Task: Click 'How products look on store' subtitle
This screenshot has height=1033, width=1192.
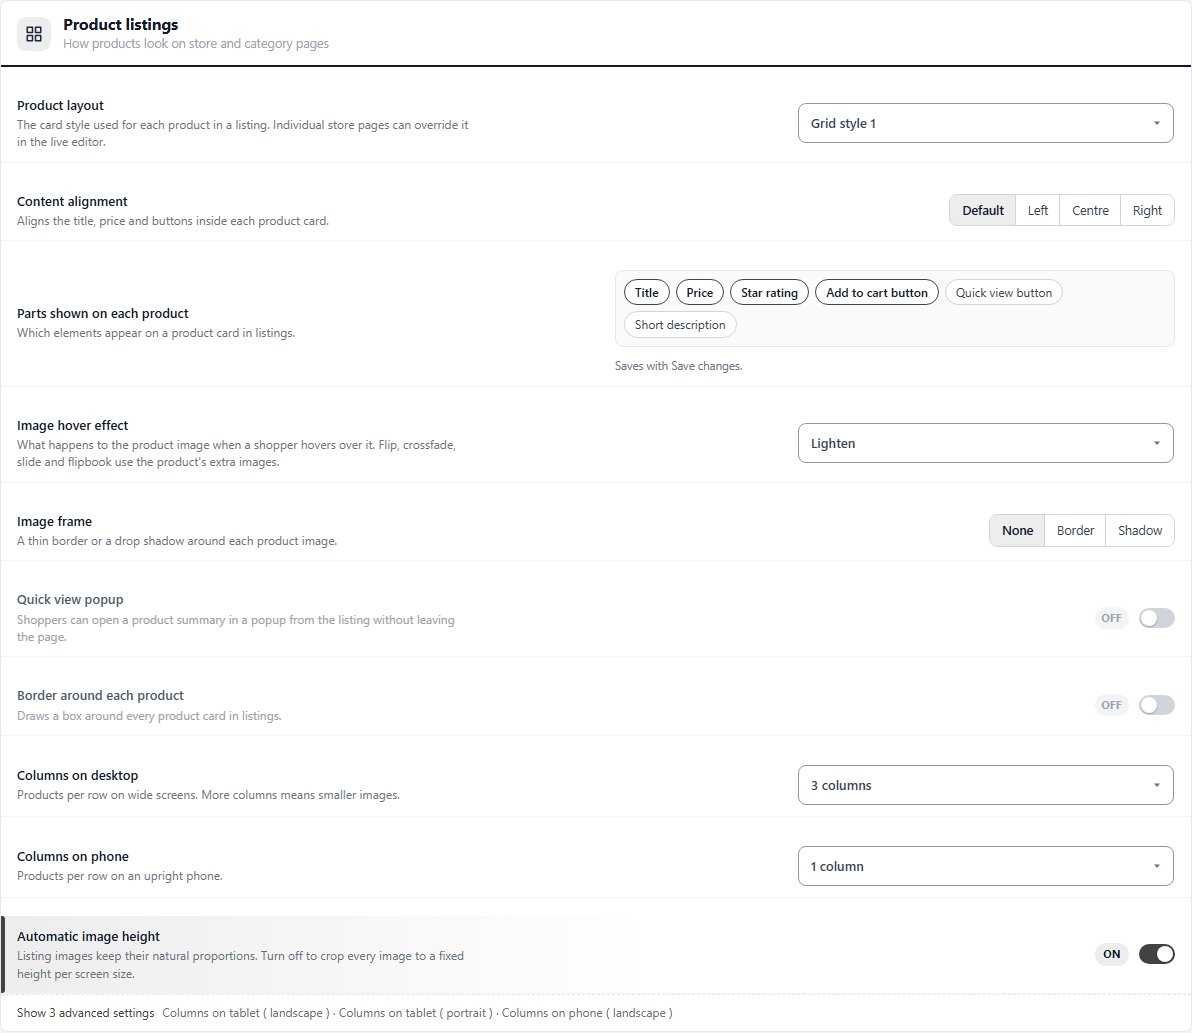Action: [196, 43]
